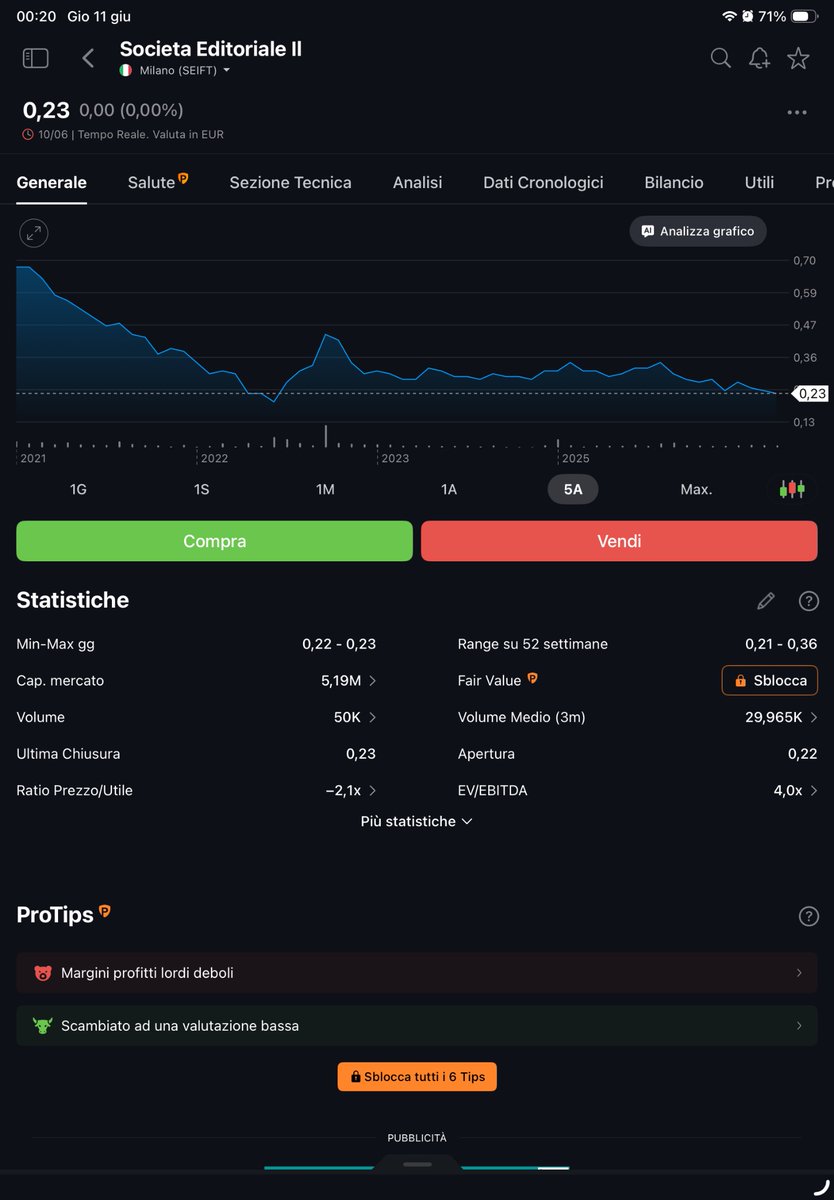Open Volume details chevron
This screenshot has width=834, height=1200.
click(372, 717)
